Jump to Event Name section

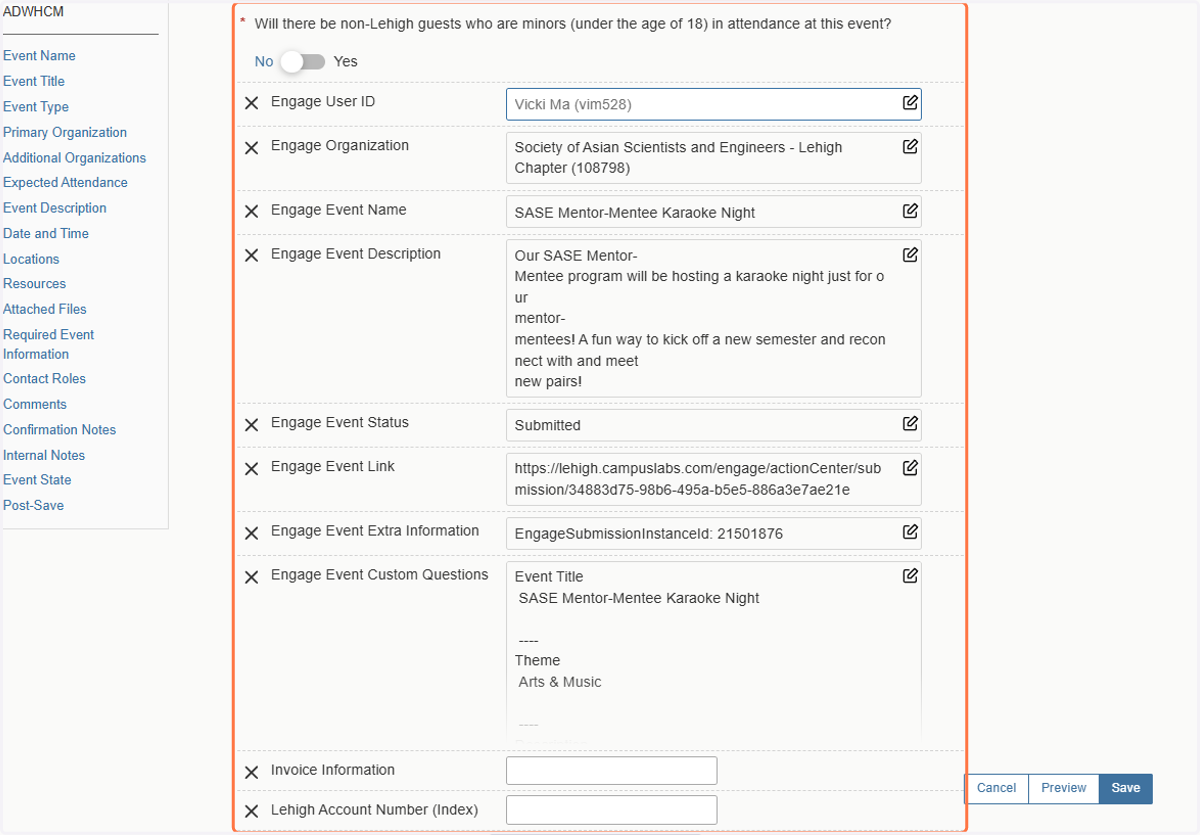point(39,56)
